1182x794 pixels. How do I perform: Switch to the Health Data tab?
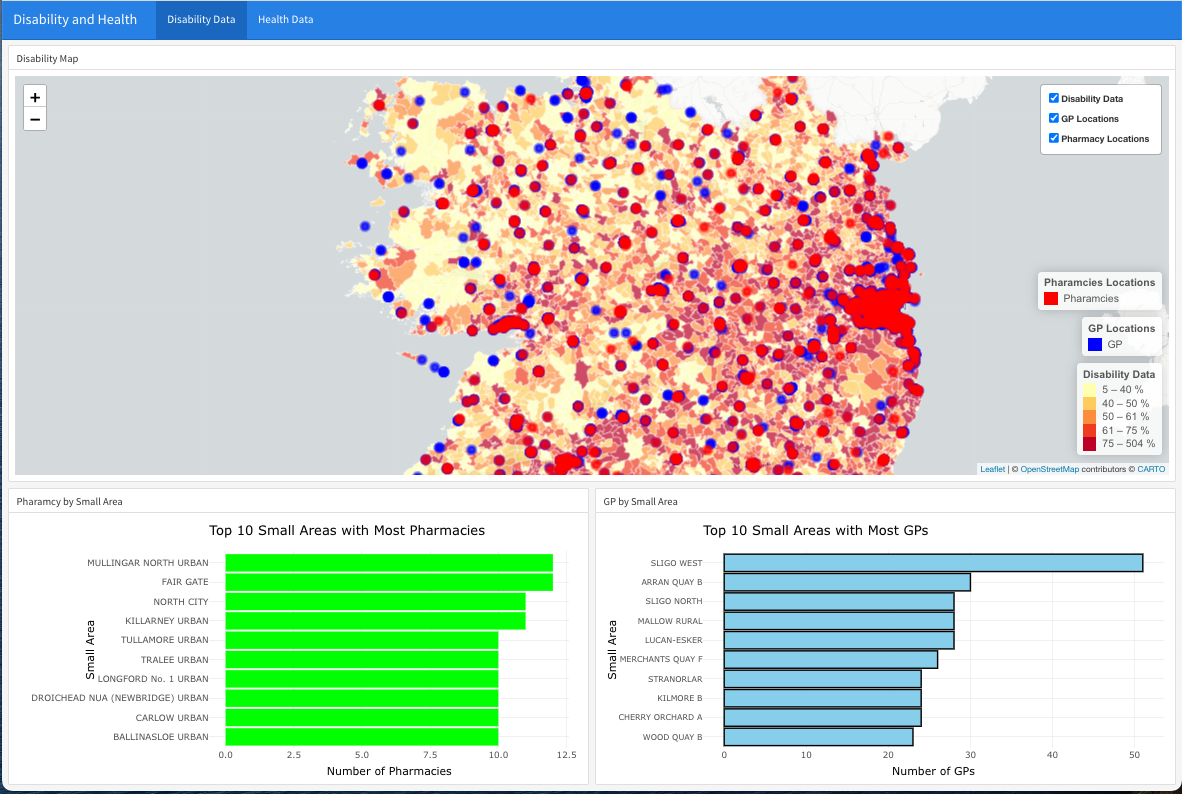pyautogui.click(x=285, y=18)
